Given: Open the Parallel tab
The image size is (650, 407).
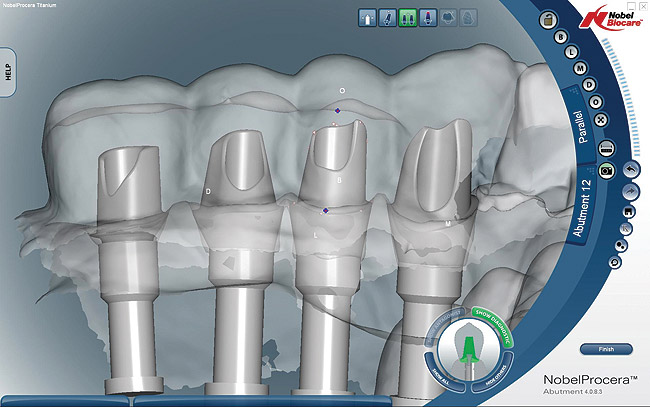Looking at the screenshot, I should click(x=577, y=129).
